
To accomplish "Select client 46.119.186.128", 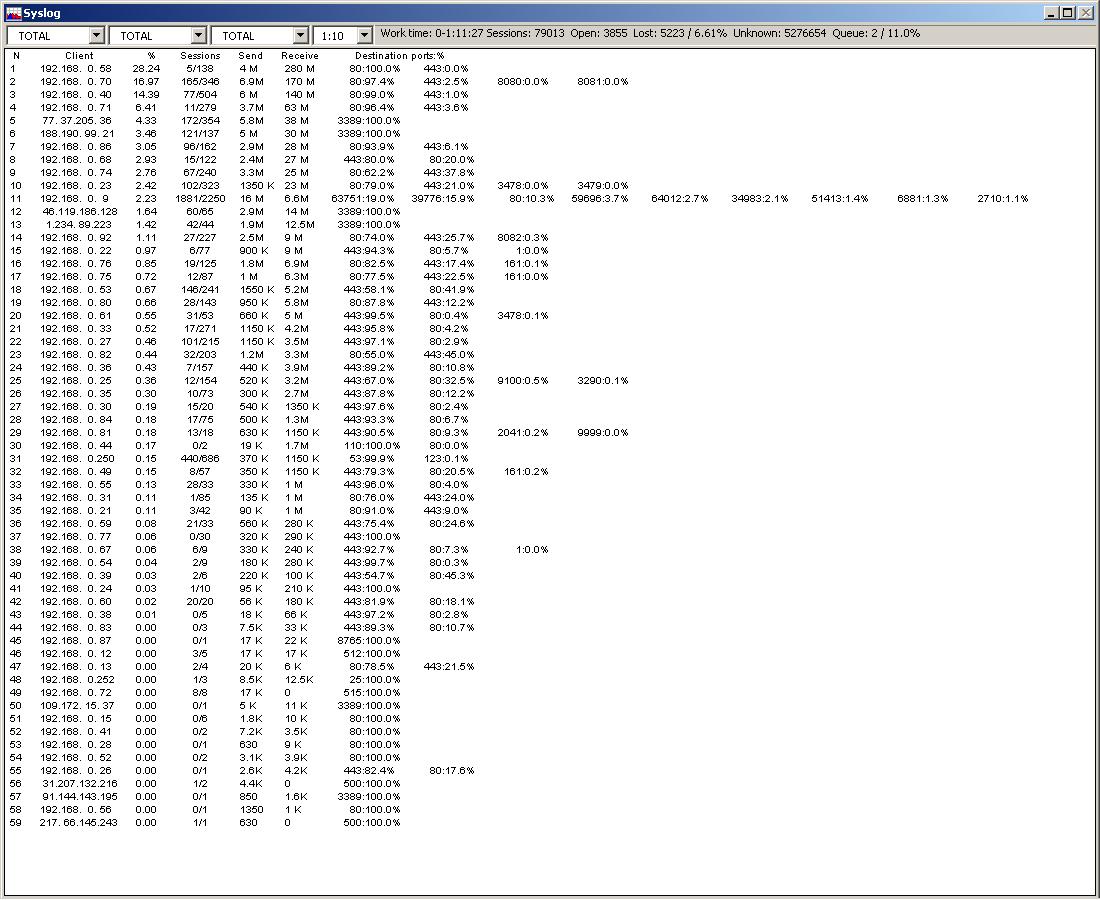I will 79,211.
